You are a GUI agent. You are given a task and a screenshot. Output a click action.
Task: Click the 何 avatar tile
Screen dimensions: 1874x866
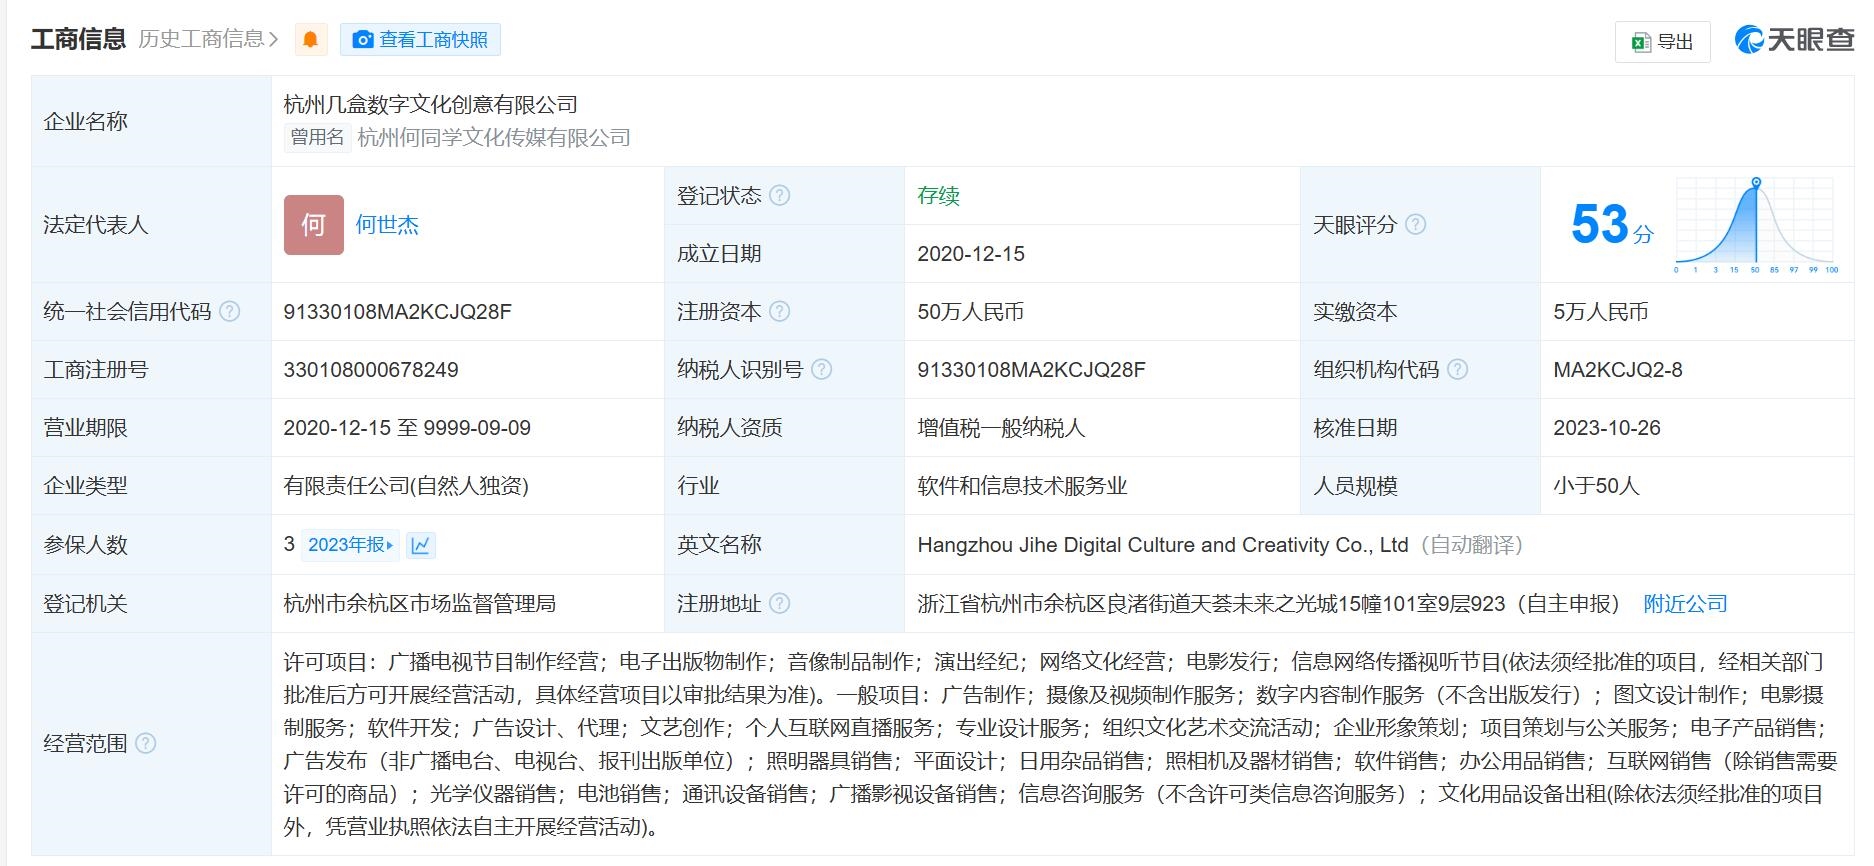313,225
